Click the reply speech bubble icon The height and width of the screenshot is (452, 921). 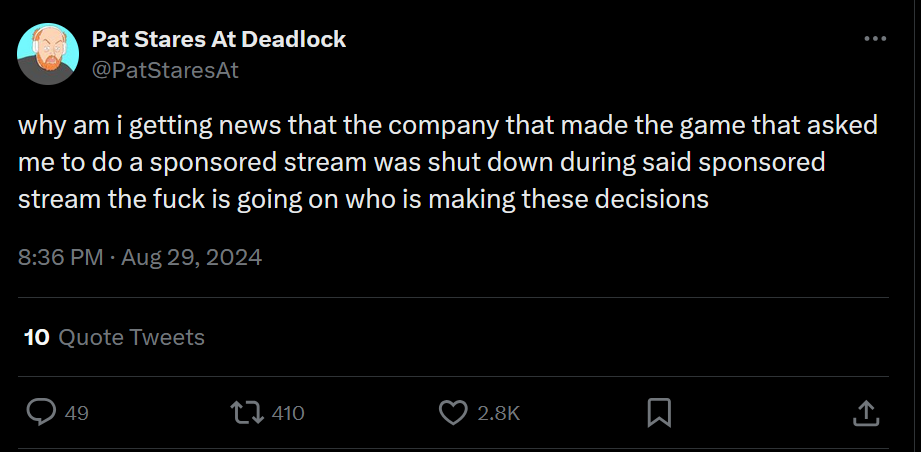click(40, 412)
